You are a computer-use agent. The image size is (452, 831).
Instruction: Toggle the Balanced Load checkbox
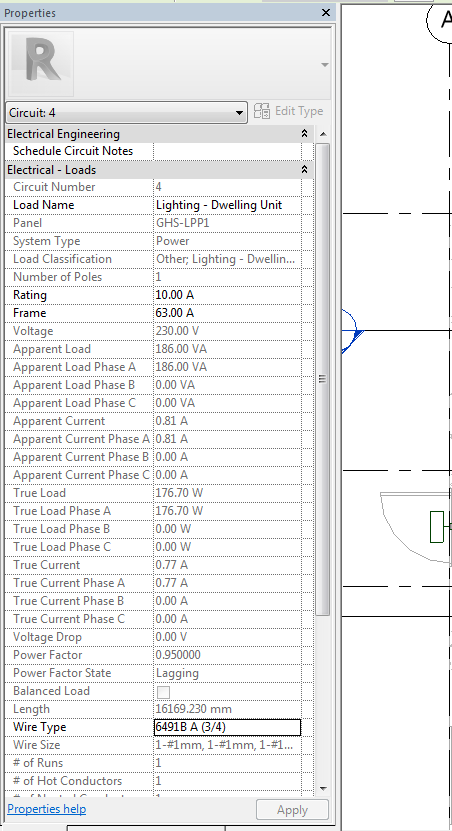[x=164, y=692]
